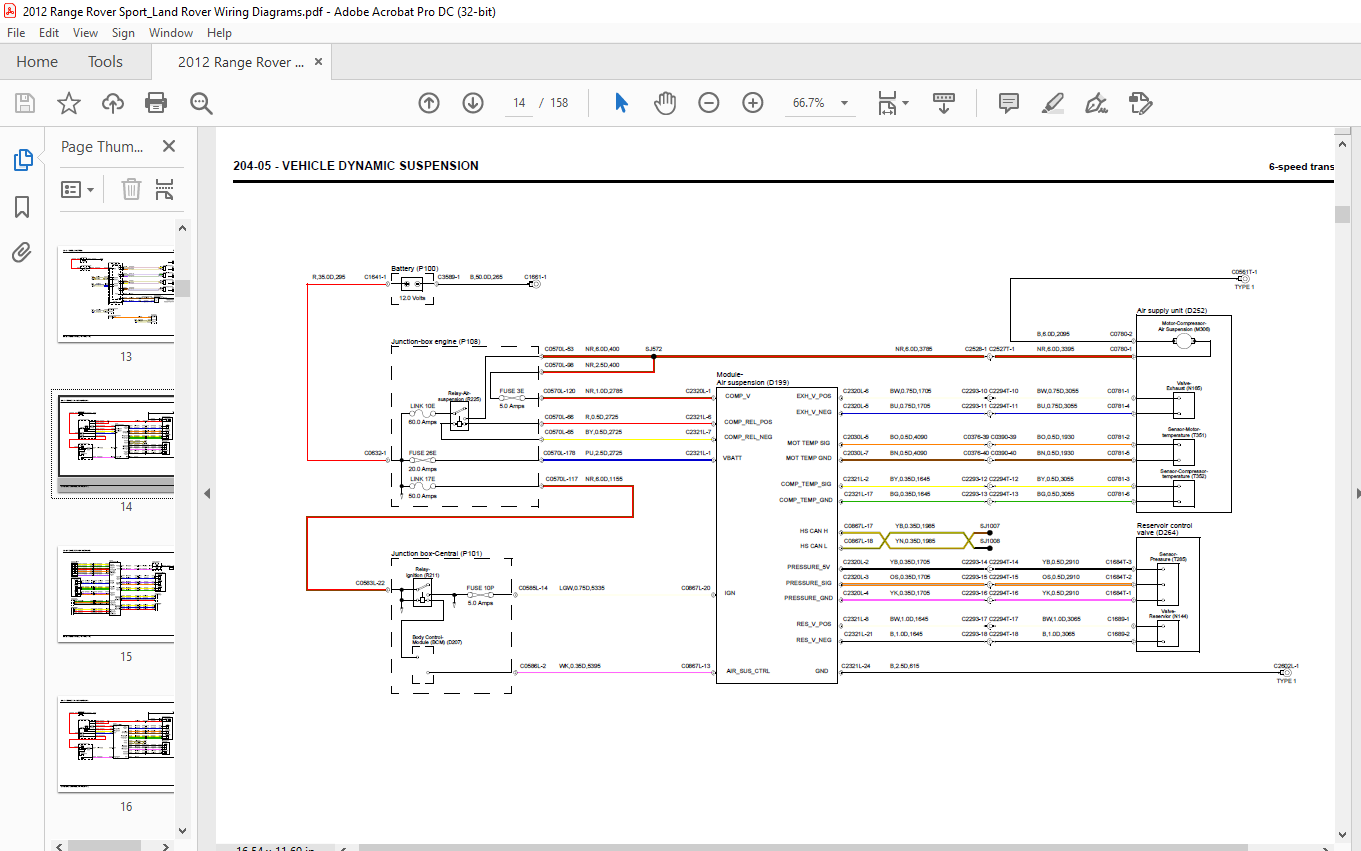Click 'Air supply unit (D252)' label
The image size is (1361, 851).
coord(1170,311)
